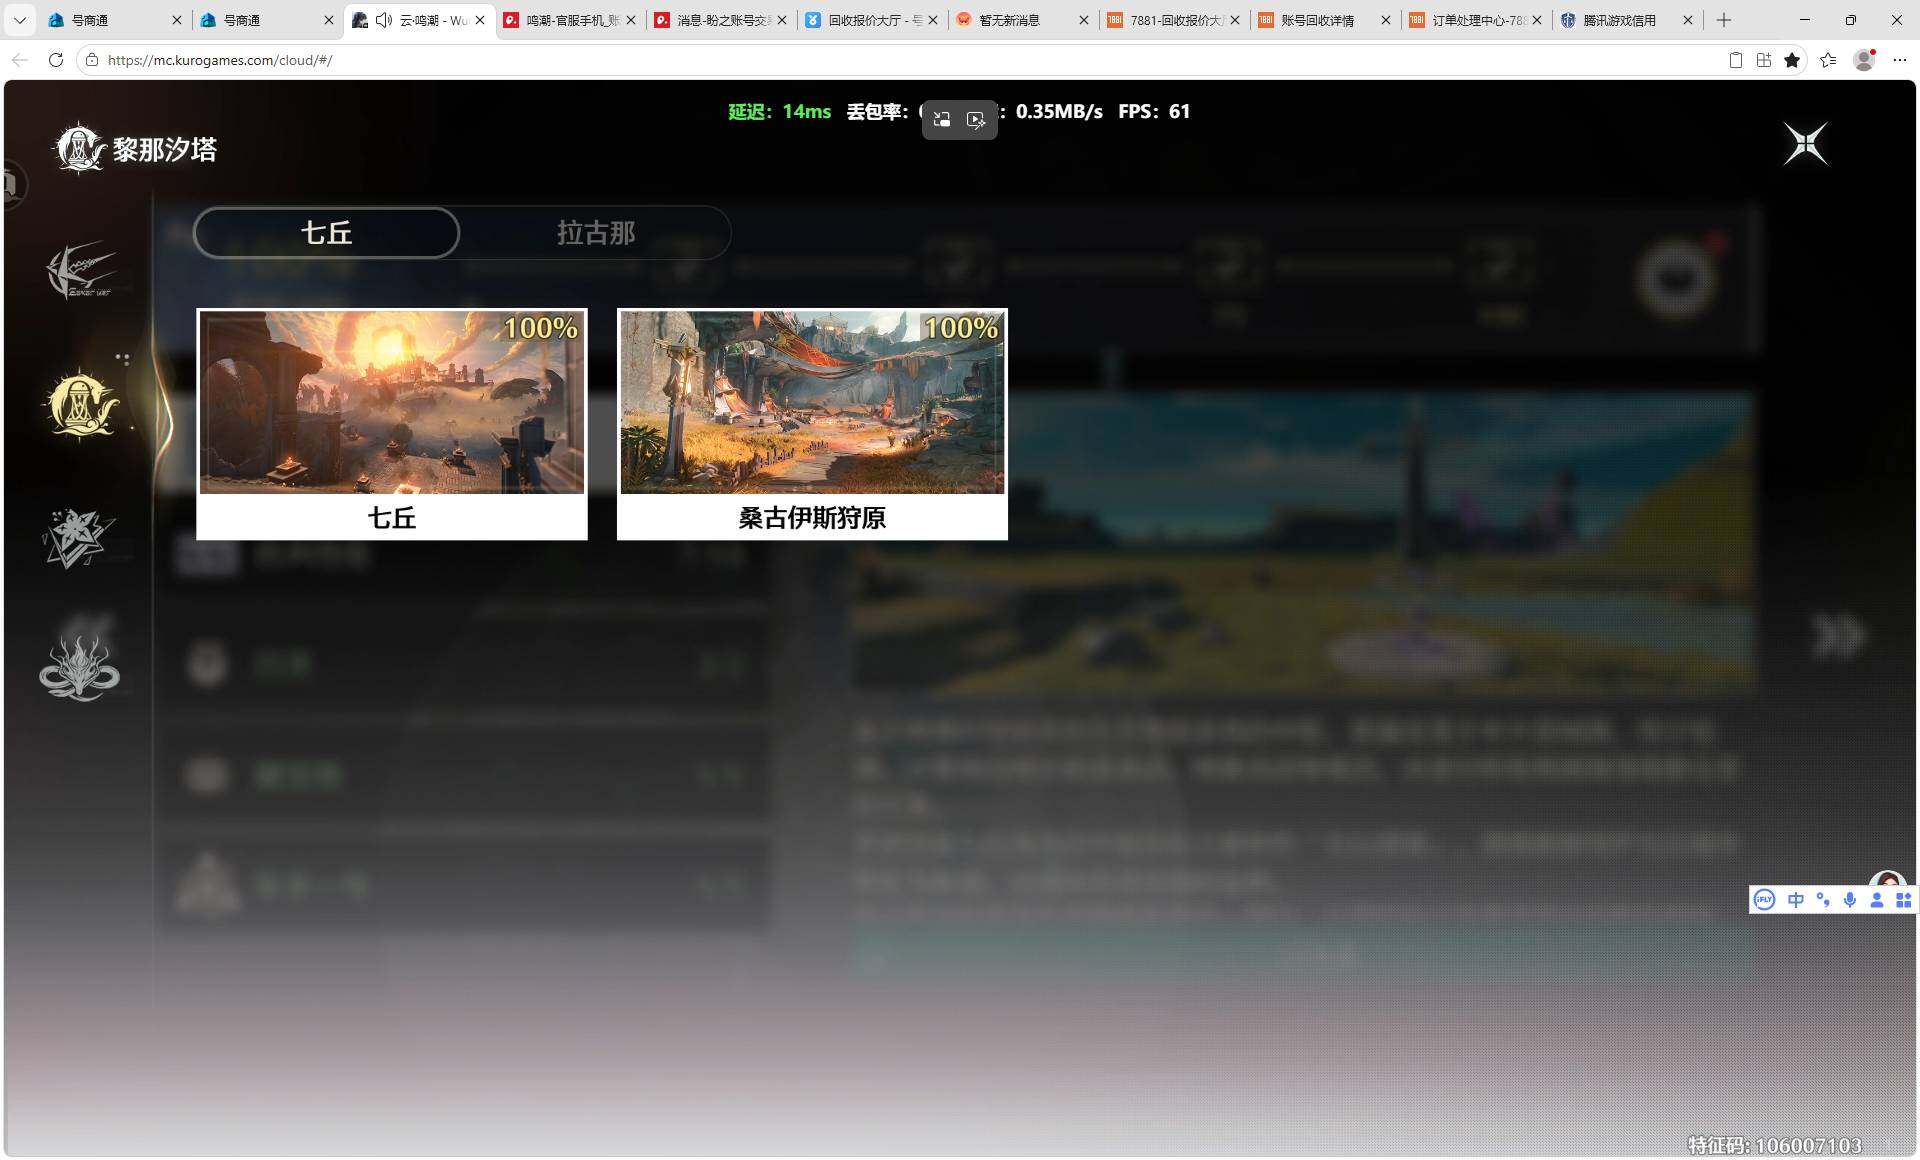
Task: View site info via the lock icon
Action: (92, 60)
